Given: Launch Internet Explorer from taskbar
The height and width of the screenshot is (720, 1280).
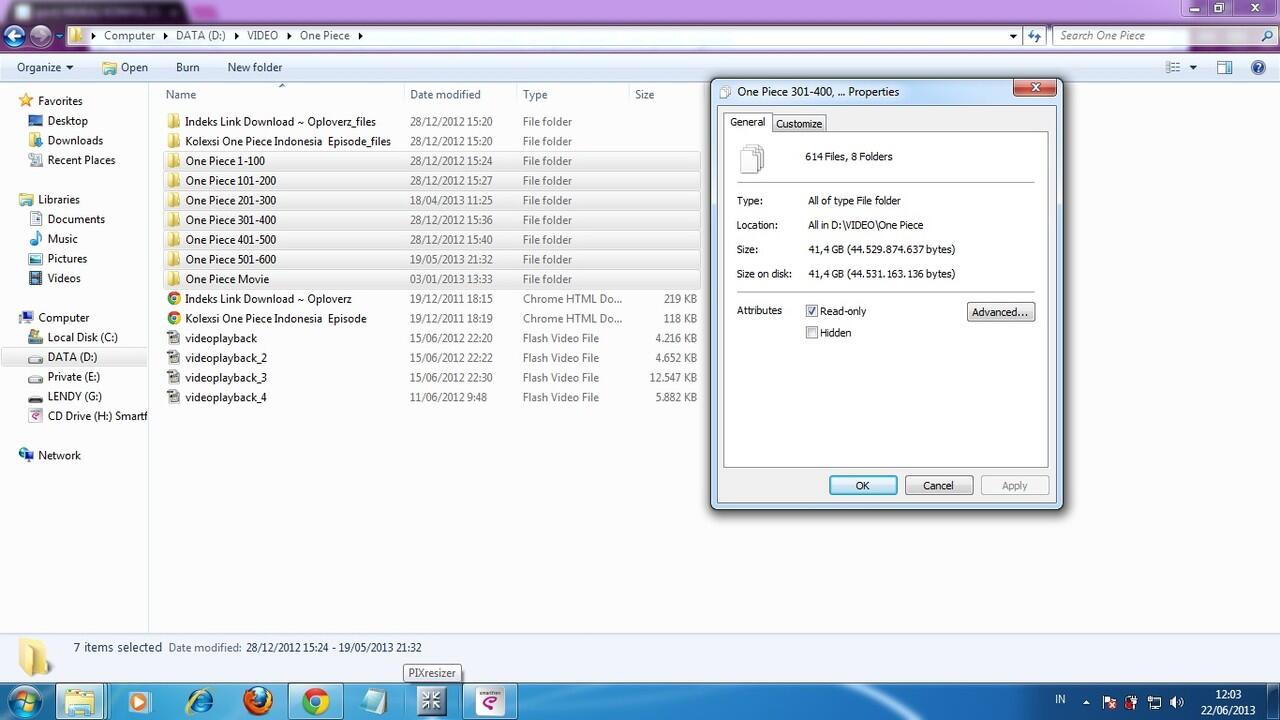Looking at the screenshot, I should coord(200,702).
